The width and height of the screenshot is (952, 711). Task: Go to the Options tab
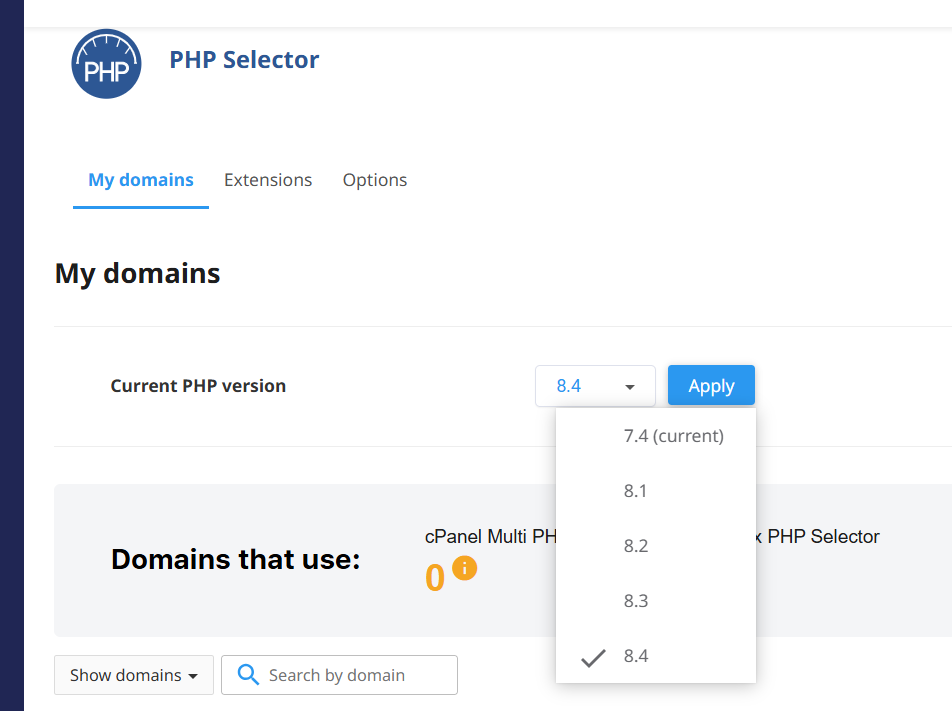click(375, 180)
